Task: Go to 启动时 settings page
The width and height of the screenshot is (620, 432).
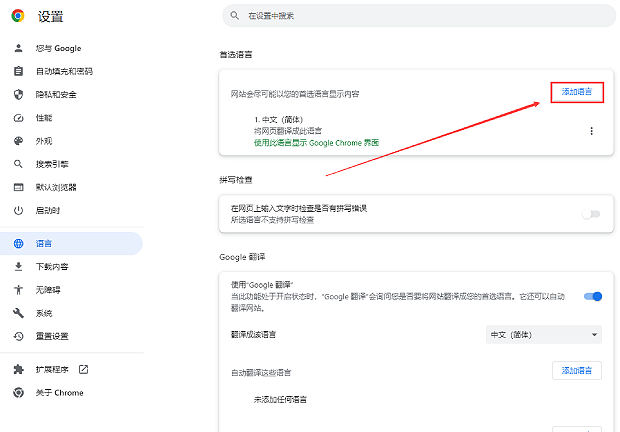Action: (48, 210)
